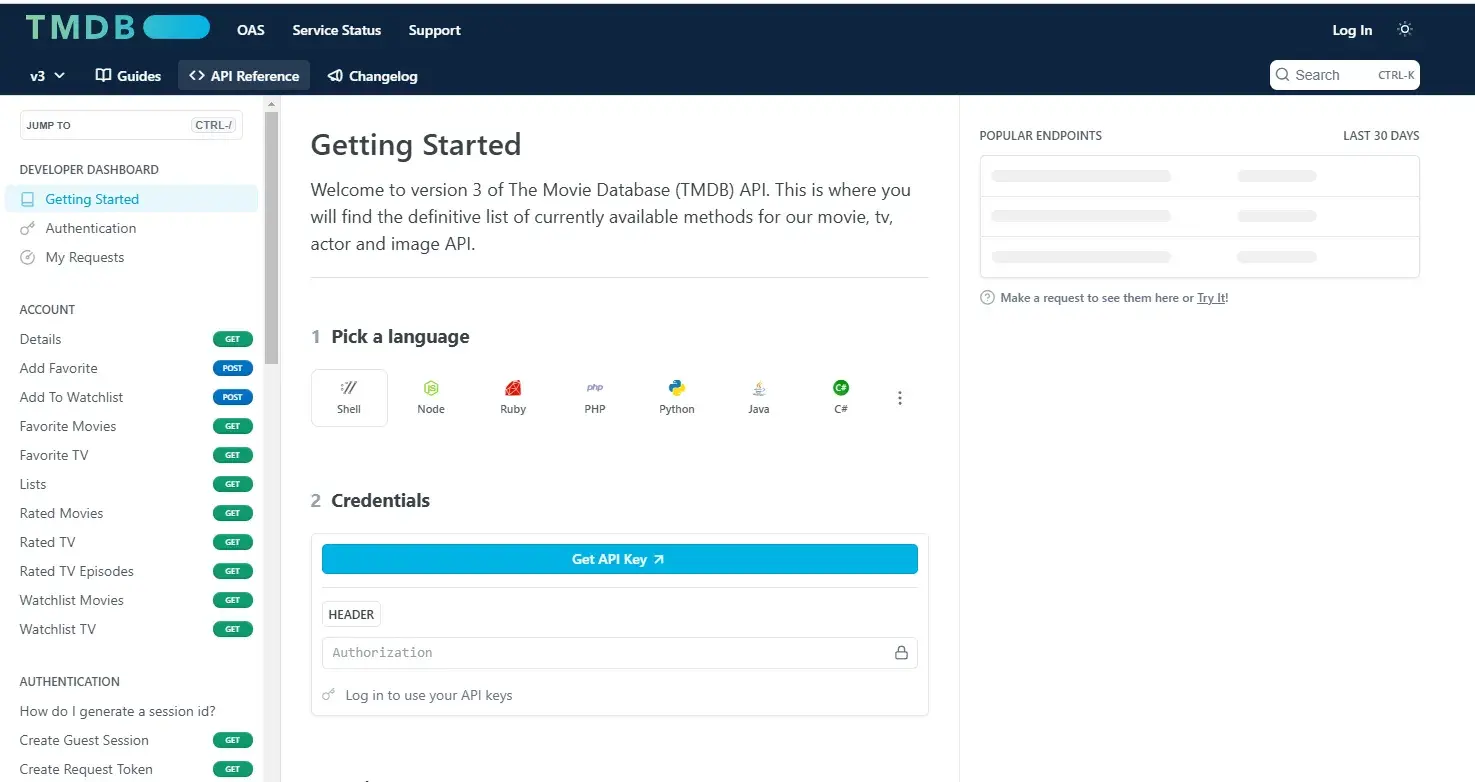Screen dimensions: 1475x782
Task: Click the help icon beside 'Make a request'
Action: [987, 298]
